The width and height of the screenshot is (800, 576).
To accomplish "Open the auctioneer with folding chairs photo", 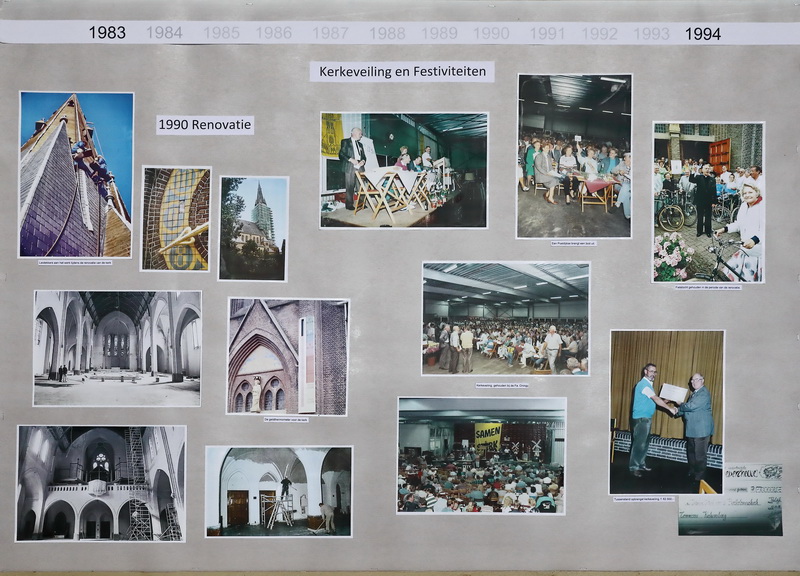I will pos(404,169).
